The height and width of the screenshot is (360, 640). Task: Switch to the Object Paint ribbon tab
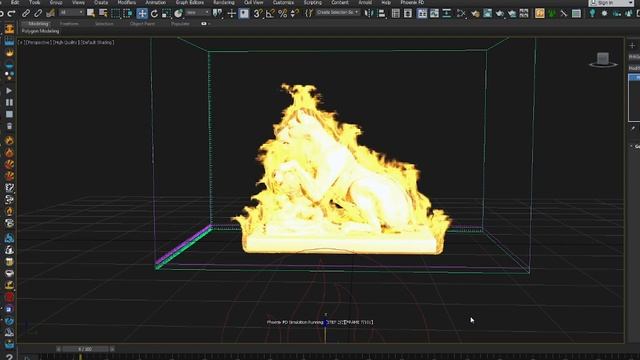pos(142,24)
